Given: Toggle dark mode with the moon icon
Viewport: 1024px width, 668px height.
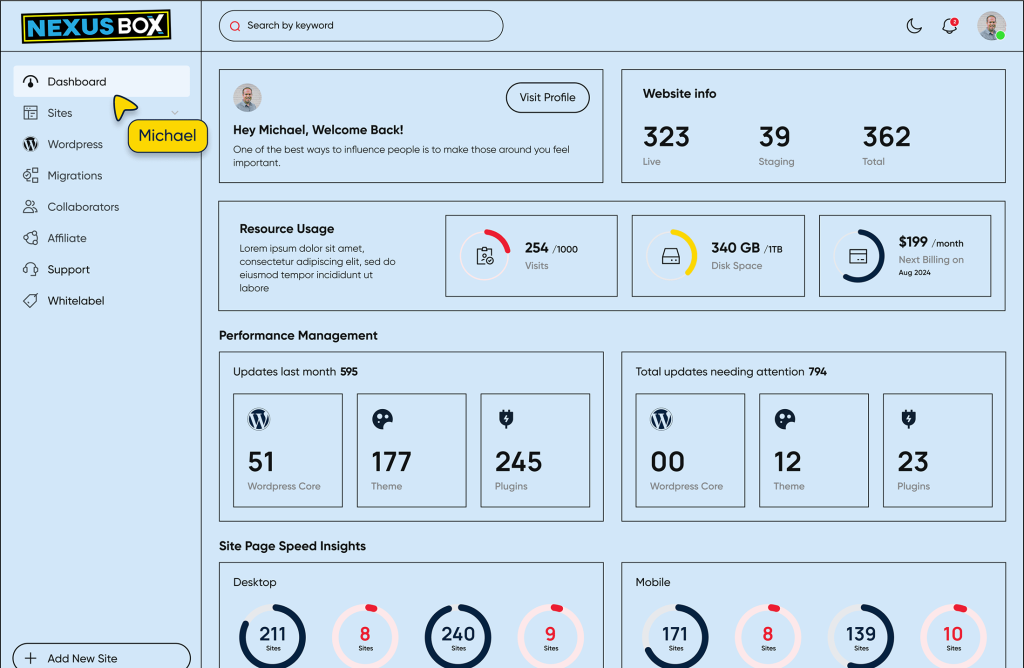Looking at the screenshot, I should coord(914,26).
